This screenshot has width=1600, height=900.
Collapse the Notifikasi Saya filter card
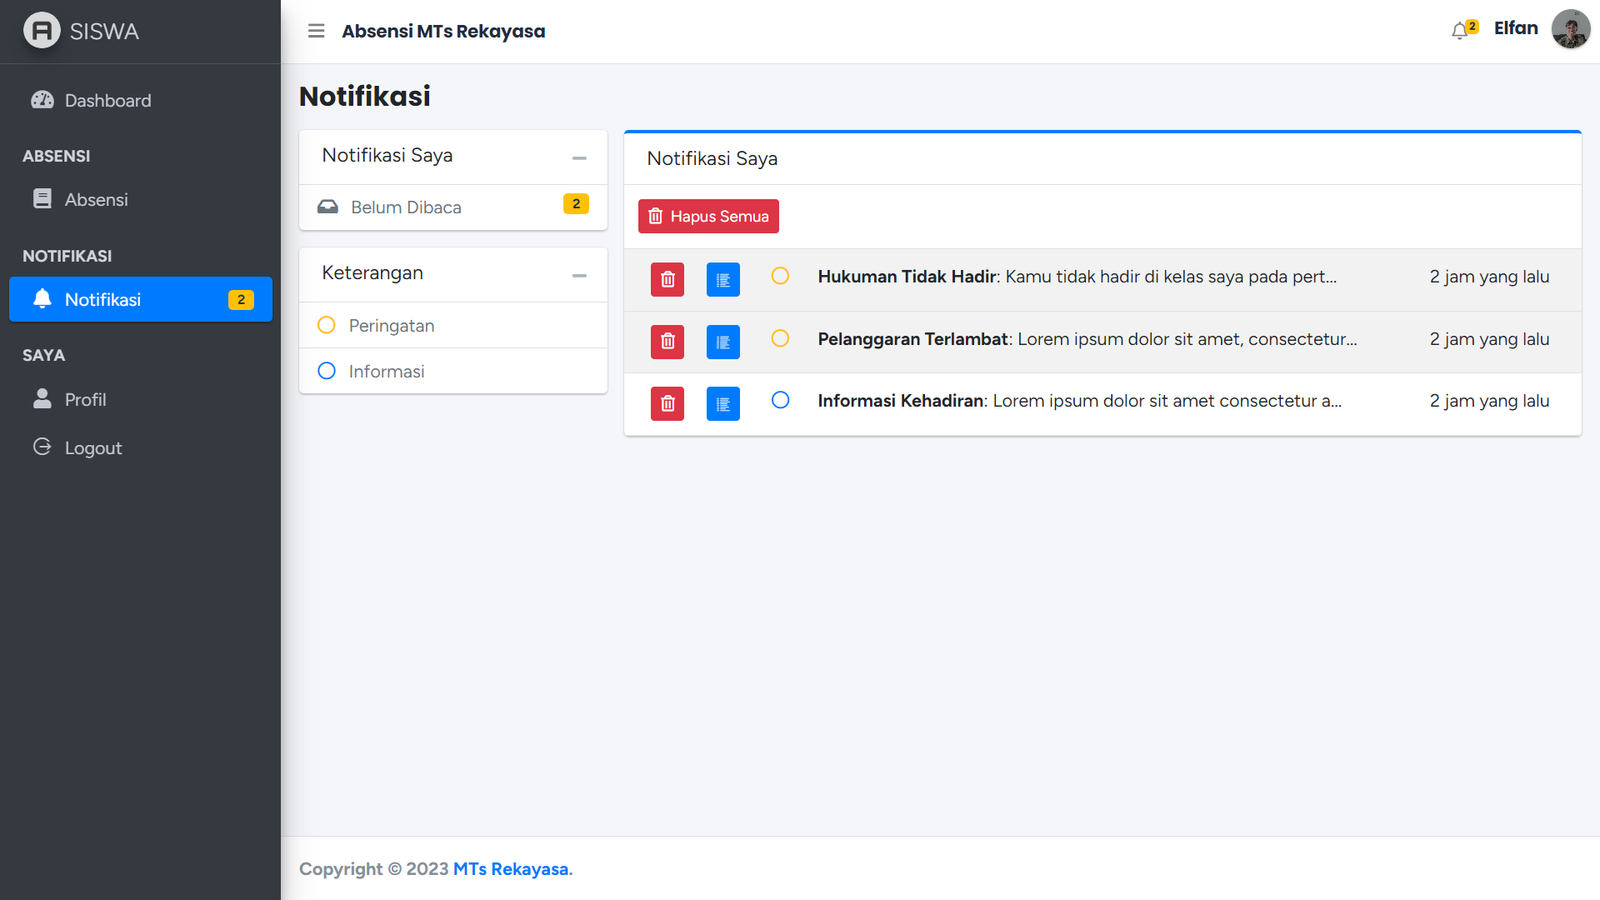point(579,158)
